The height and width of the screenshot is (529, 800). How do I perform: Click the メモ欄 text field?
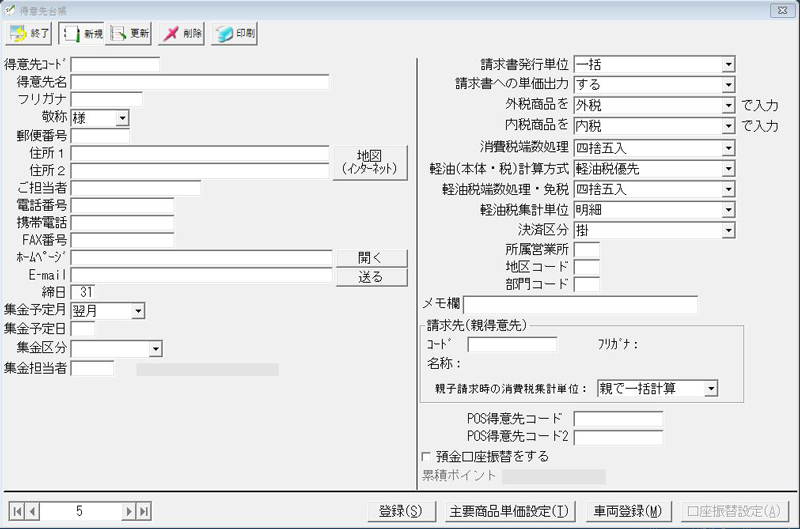[x=580, y=305]
